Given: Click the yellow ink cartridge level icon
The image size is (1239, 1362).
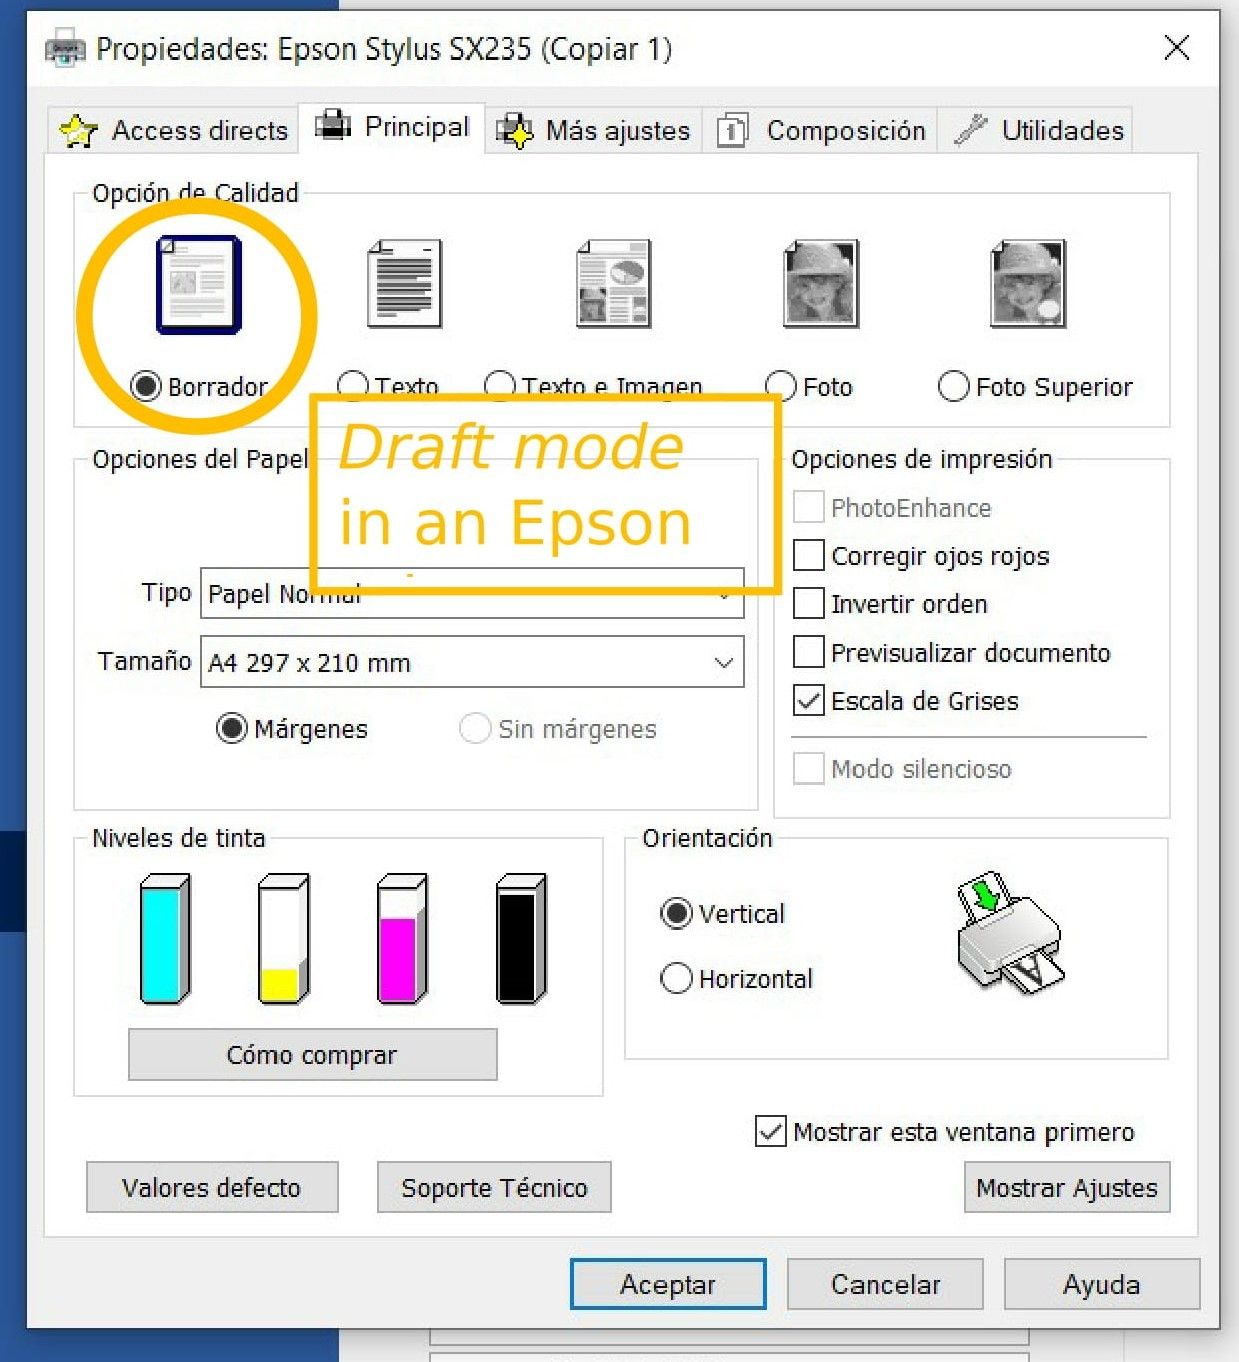Looking at the screenshot, I should pyautogui.click(x=283, y=938).
